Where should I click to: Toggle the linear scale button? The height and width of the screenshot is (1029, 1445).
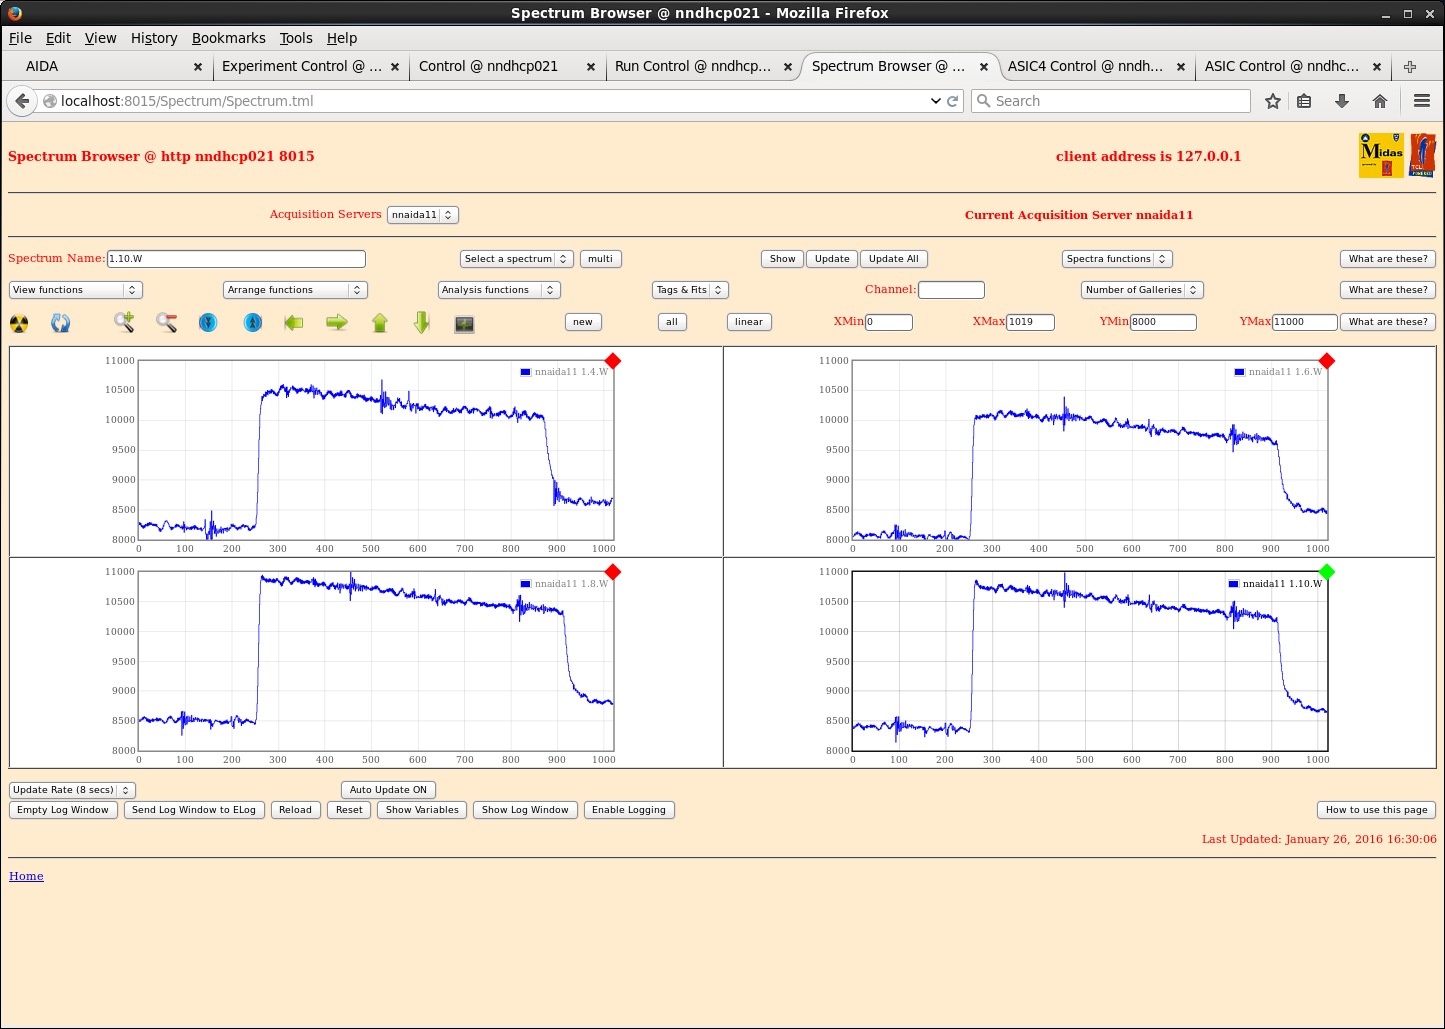click(749, 322)
